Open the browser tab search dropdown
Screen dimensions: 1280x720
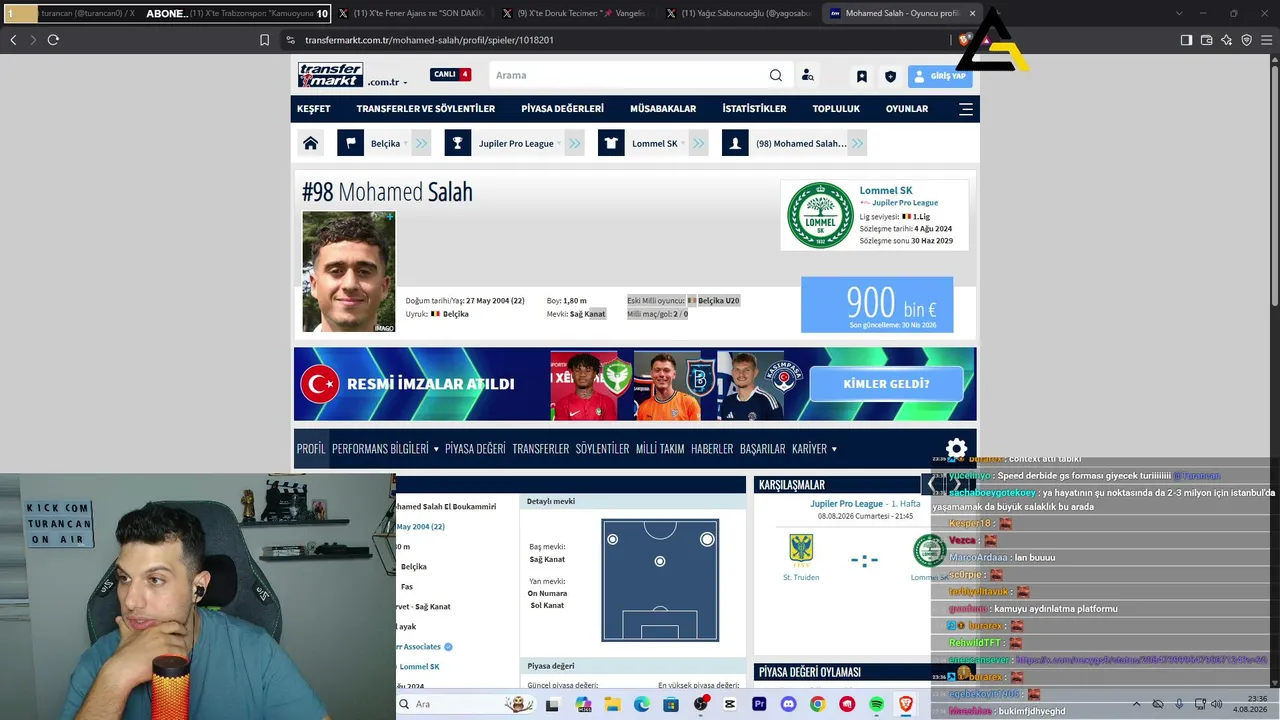tap(1178, 13)
